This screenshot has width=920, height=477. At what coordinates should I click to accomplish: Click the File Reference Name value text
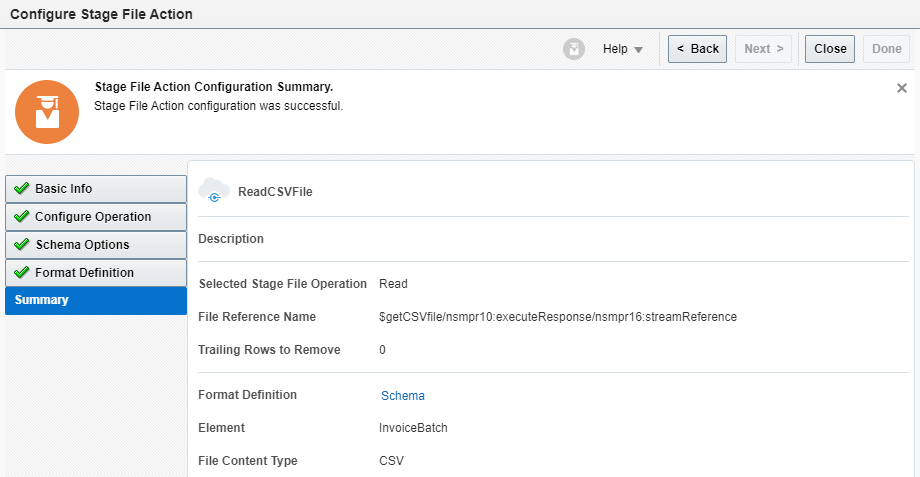pos(557,317)
